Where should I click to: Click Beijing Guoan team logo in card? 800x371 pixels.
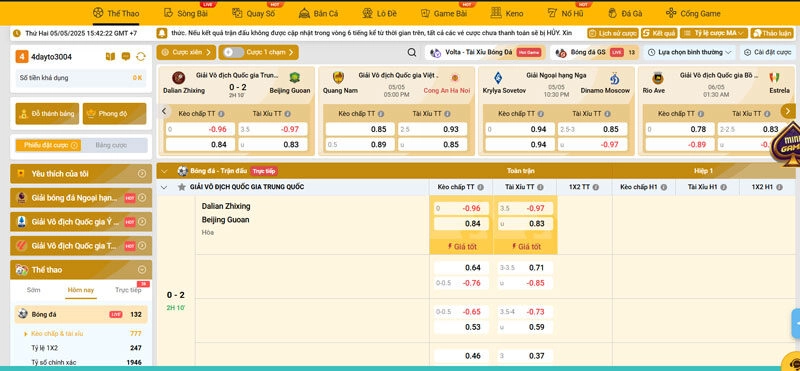pos(294,78)
